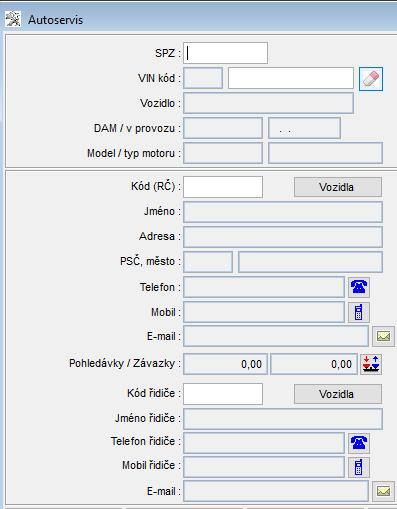The height and width of the screenshot is (509, 397).
Task: Click the Autoservis window title text
Action: pos(55,20)
